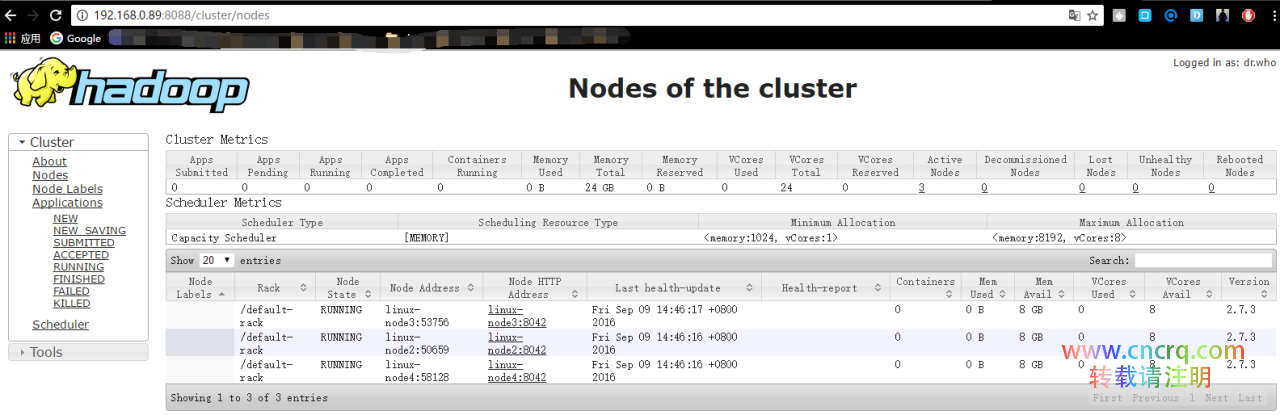Sort table by Rack column

[x=275, y=288]
